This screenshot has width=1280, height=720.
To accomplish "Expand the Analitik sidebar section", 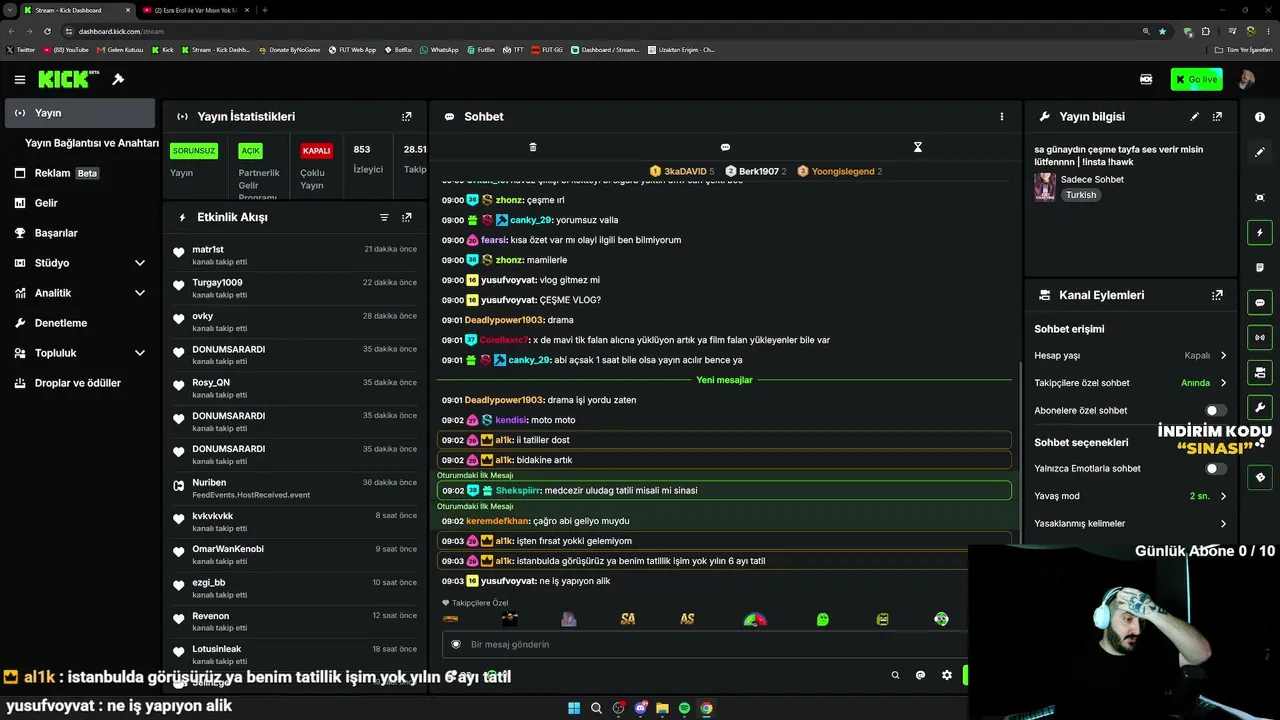I will tap(140, 293).
